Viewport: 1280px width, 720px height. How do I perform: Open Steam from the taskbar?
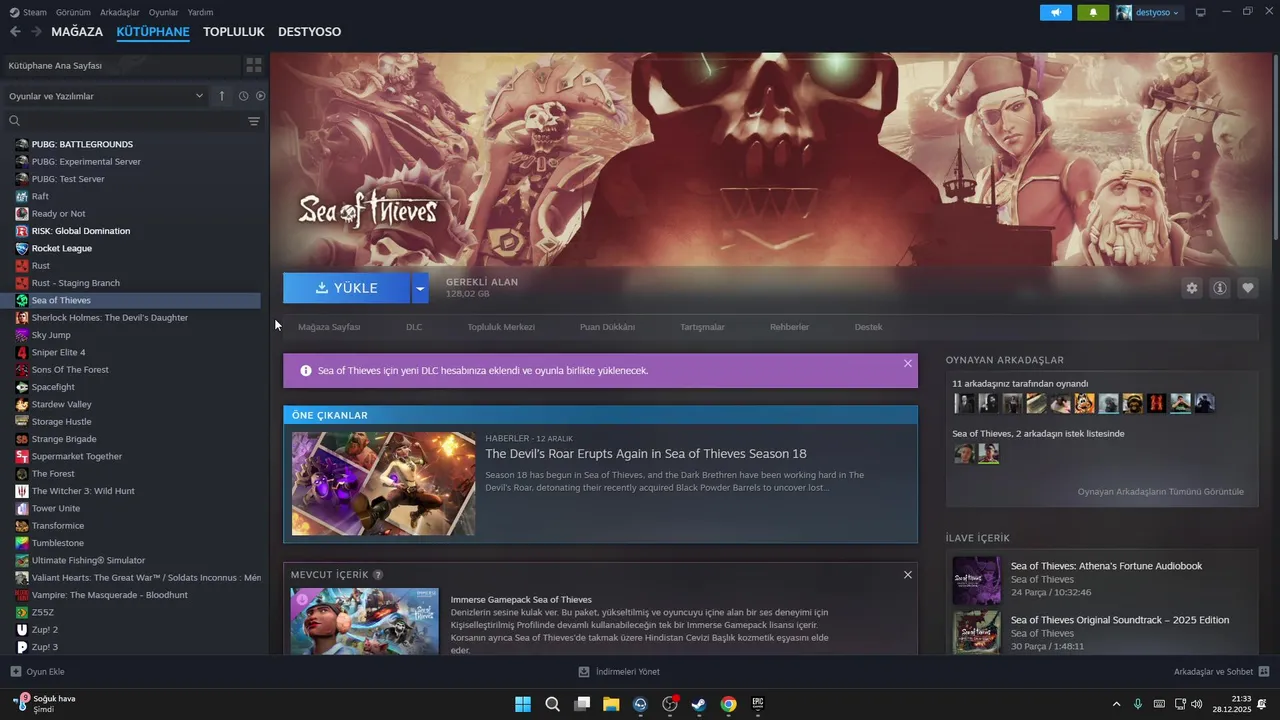click(x=699, y=704)
